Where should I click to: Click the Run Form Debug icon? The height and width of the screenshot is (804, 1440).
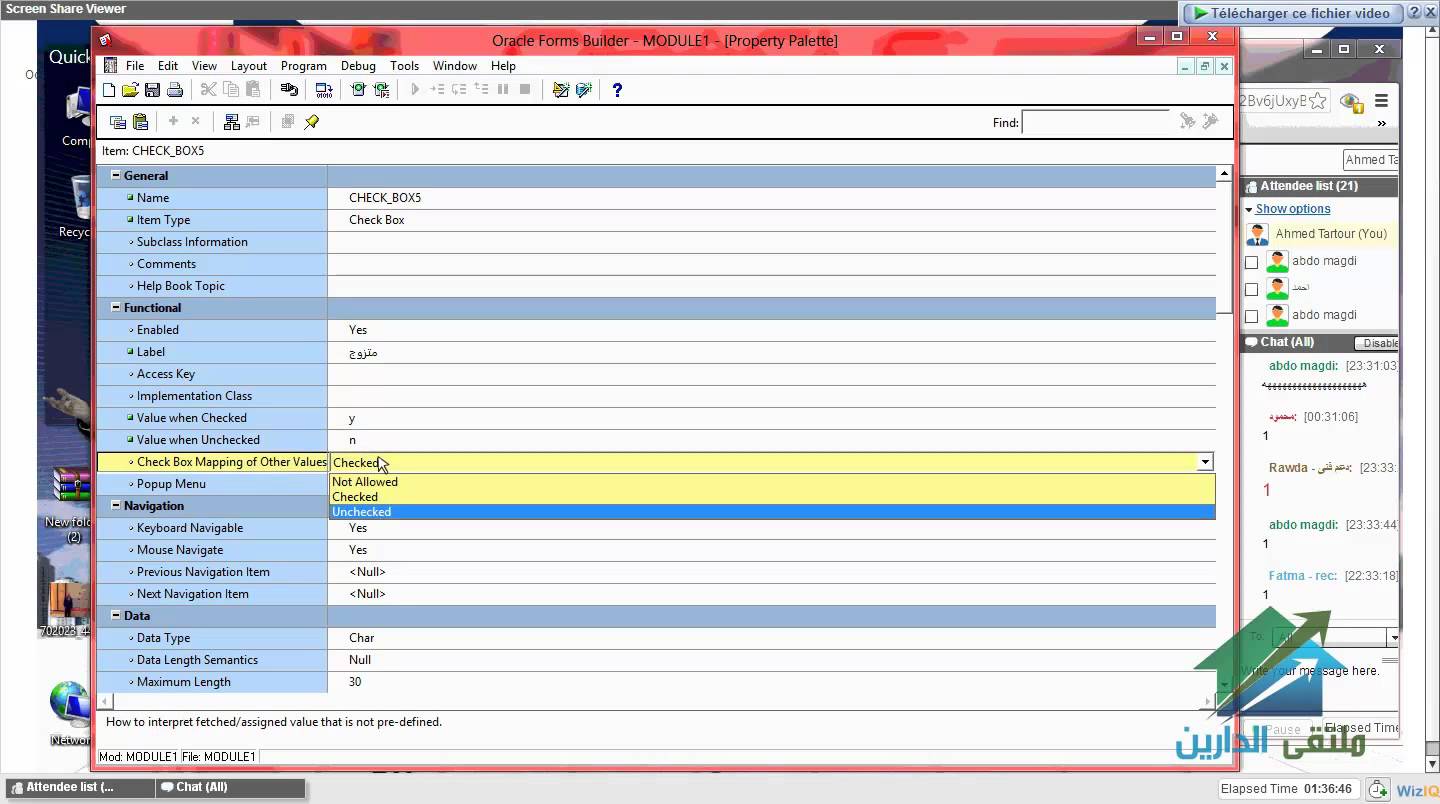click(x=381, y=90)
